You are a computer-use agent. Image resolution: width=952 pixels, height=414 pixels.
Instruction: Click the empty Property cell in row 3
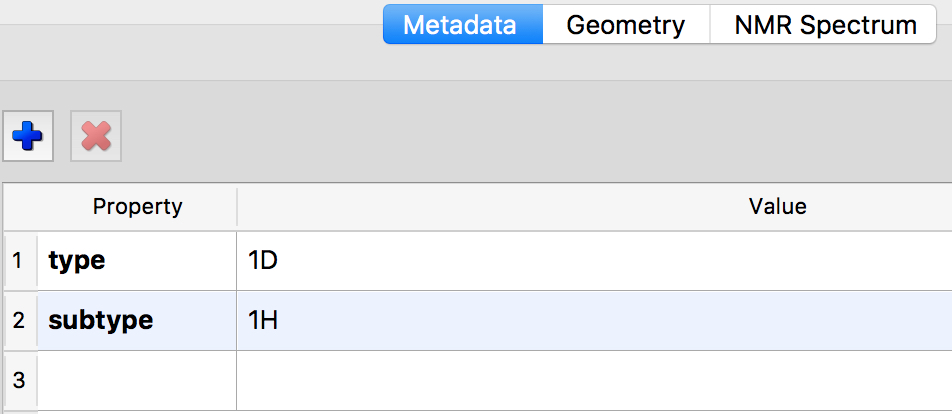pyautogui.click(x=137, y=380)
